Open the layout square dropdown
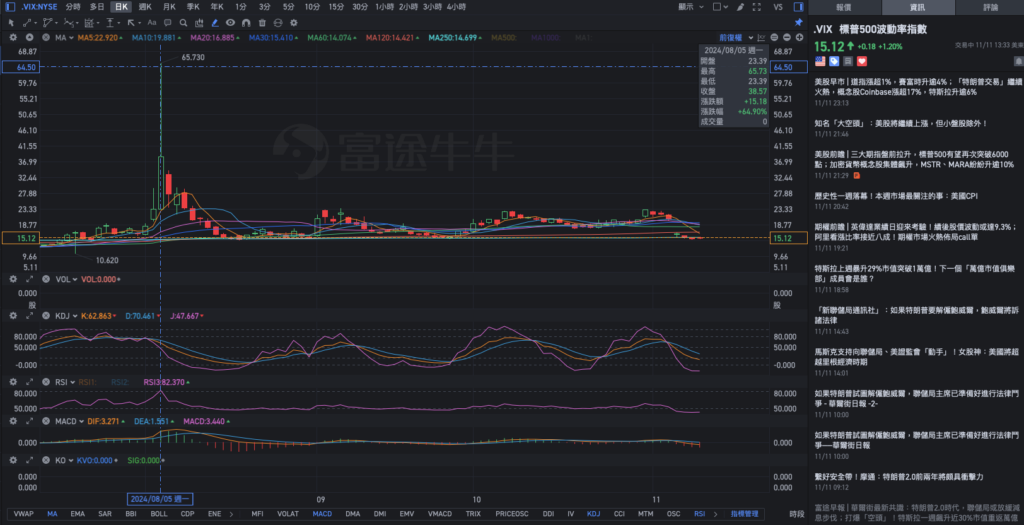The height and width of the screenshot is (525, 1024). pos(720,7)
